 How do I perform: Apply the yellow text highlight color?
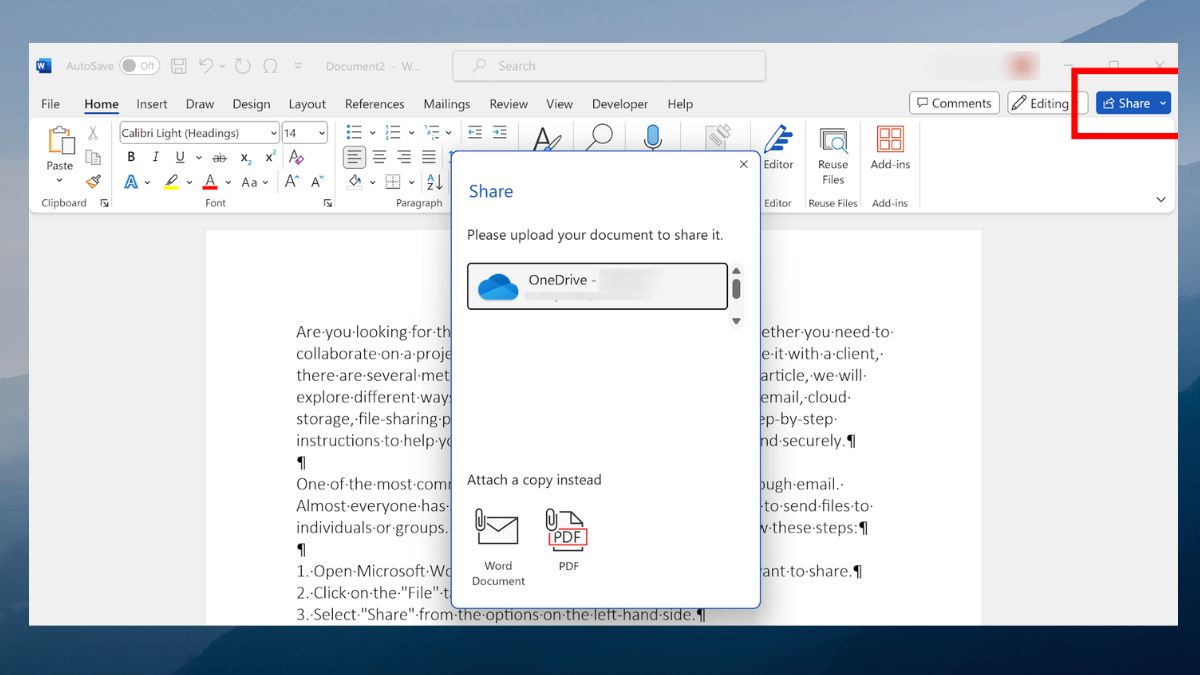[172, 182]
